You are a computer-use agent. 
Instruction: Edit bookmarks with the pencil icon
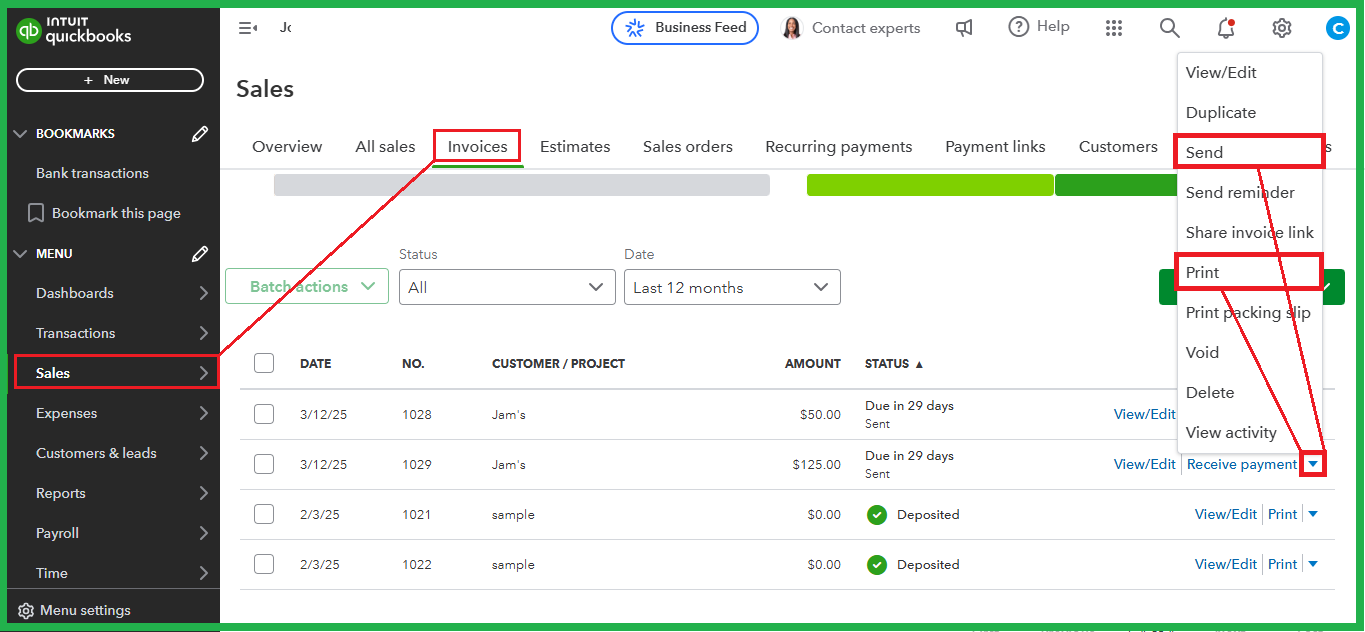coord(200,134)
